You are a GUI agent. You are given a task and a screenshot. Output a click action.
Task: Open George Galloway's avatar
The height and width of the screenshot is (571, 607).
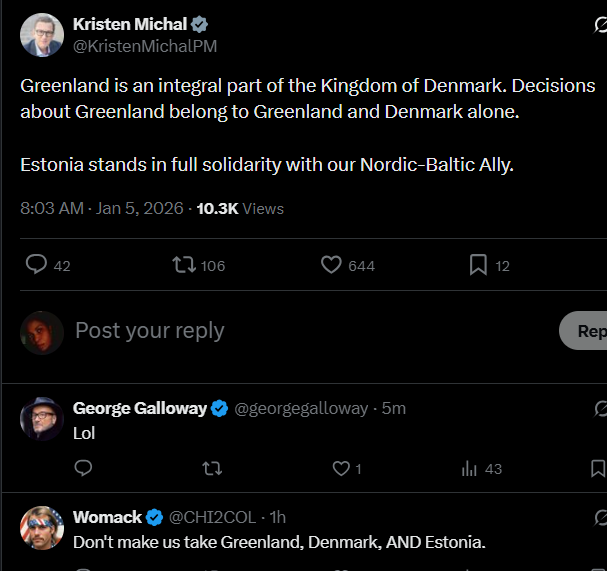(x=42, y=419)
